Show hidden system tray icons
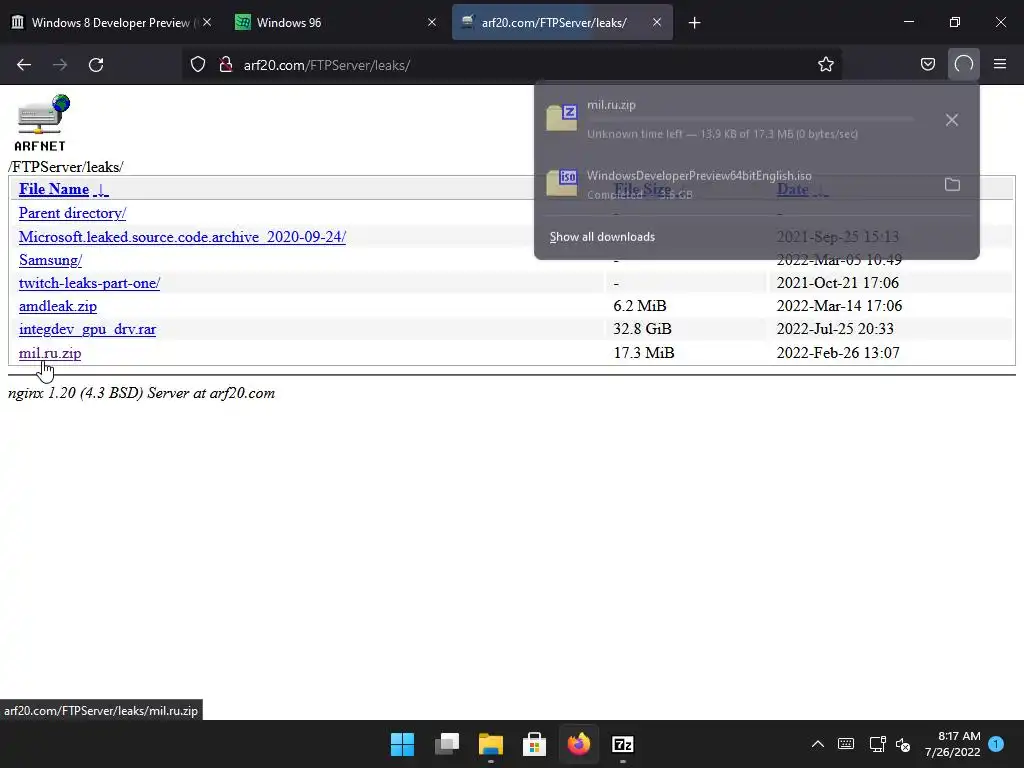Viewport: 1024px width, 768px height. click(x=818, y=744)
